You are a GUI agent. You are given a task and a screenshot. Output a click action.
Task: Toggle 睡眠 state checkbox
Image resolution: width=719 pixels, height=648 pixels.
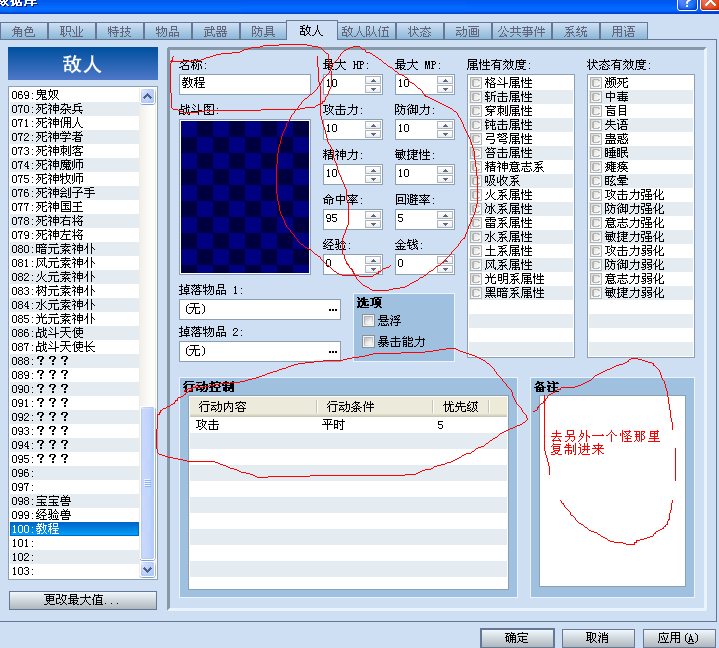click(x=596, y=153)
